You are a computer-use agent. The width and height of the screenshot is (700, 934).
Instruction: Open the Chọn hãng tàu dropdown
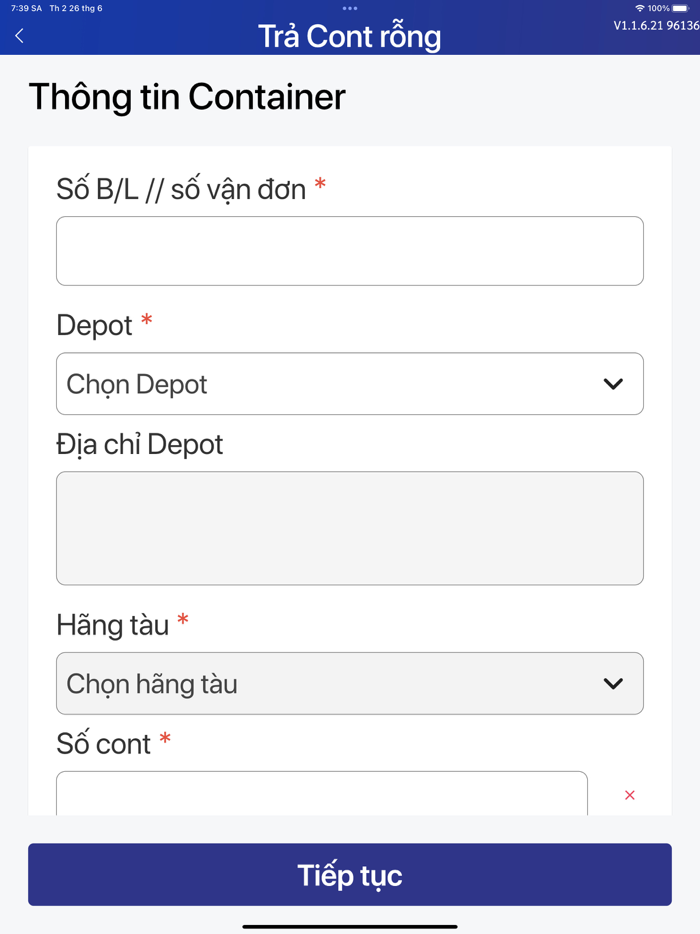(x=349, y=683)
